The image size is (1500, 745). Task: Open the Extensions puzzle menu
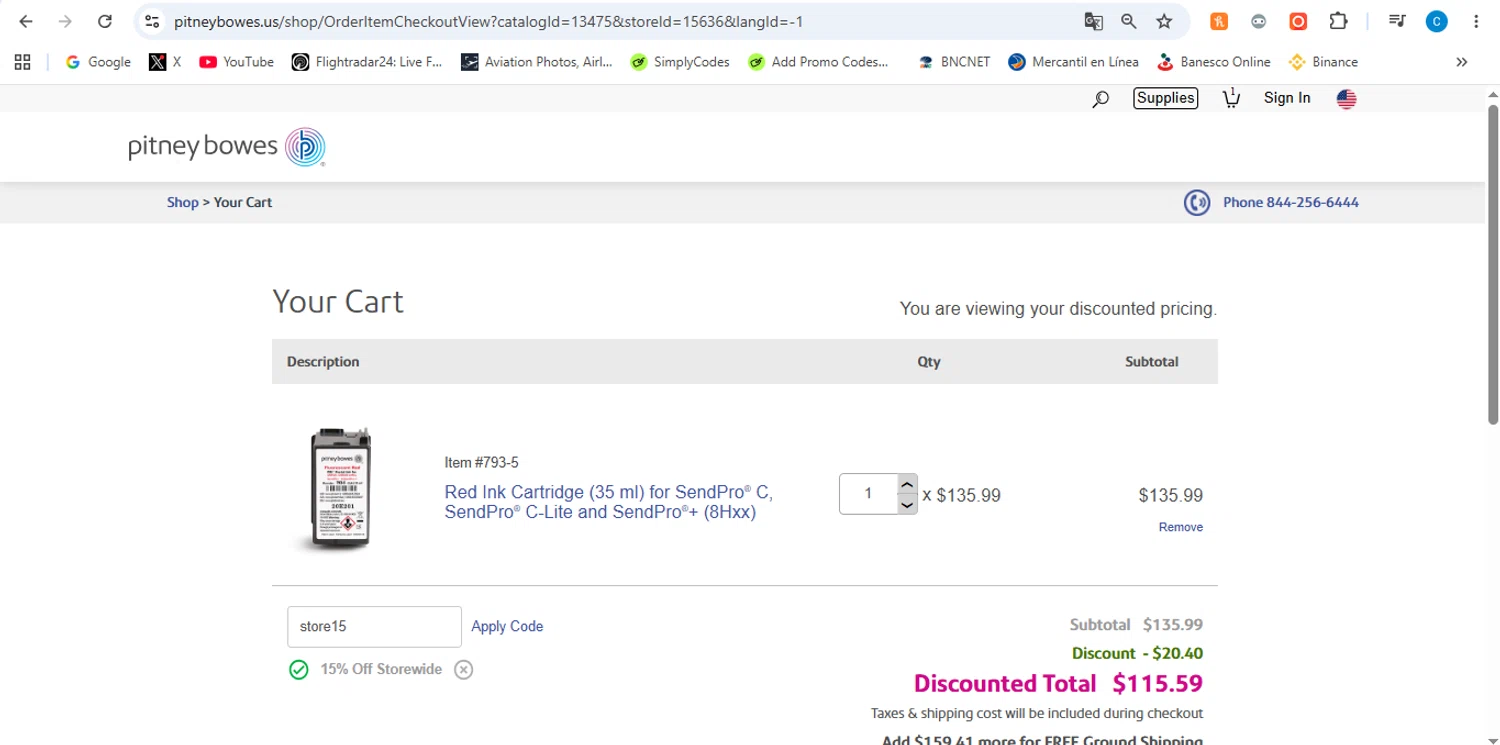click(1338, 21)
